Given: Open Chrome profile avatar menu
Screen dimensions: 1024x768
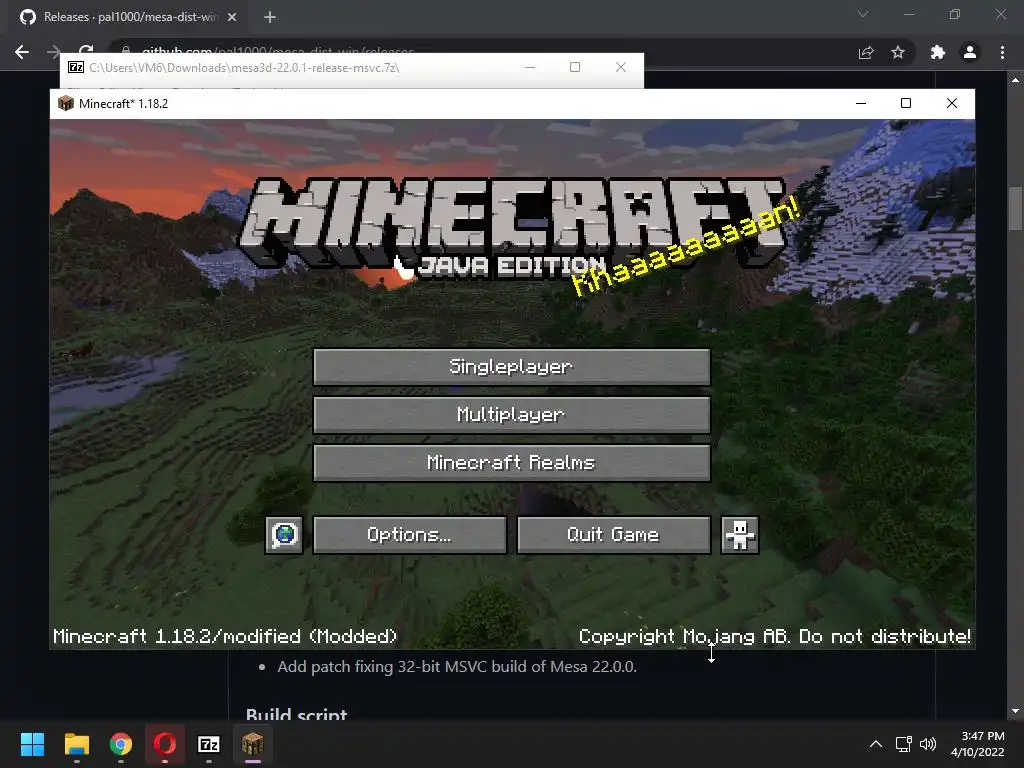Looking at the screenshot, I should (x=970, y=52).
